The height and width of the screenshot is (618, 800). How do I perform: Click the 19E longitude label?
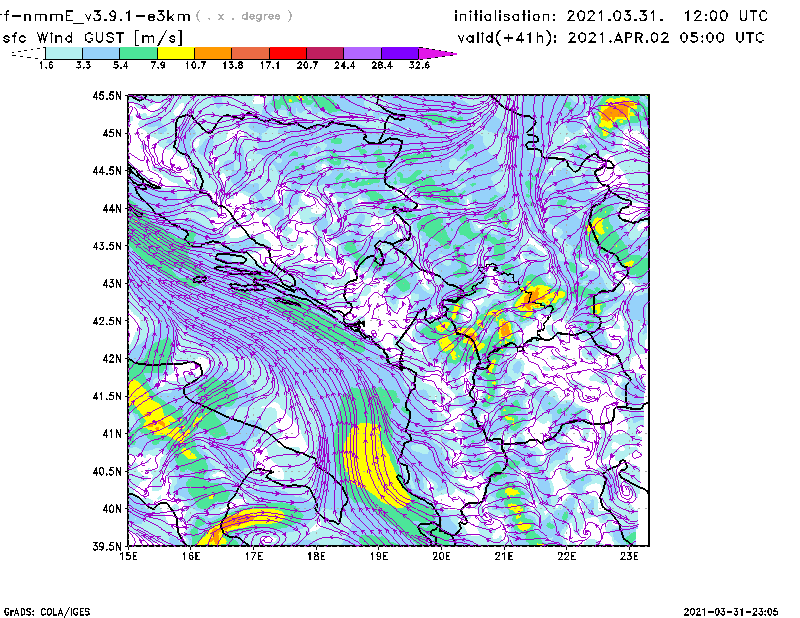(x=379, y=556)
